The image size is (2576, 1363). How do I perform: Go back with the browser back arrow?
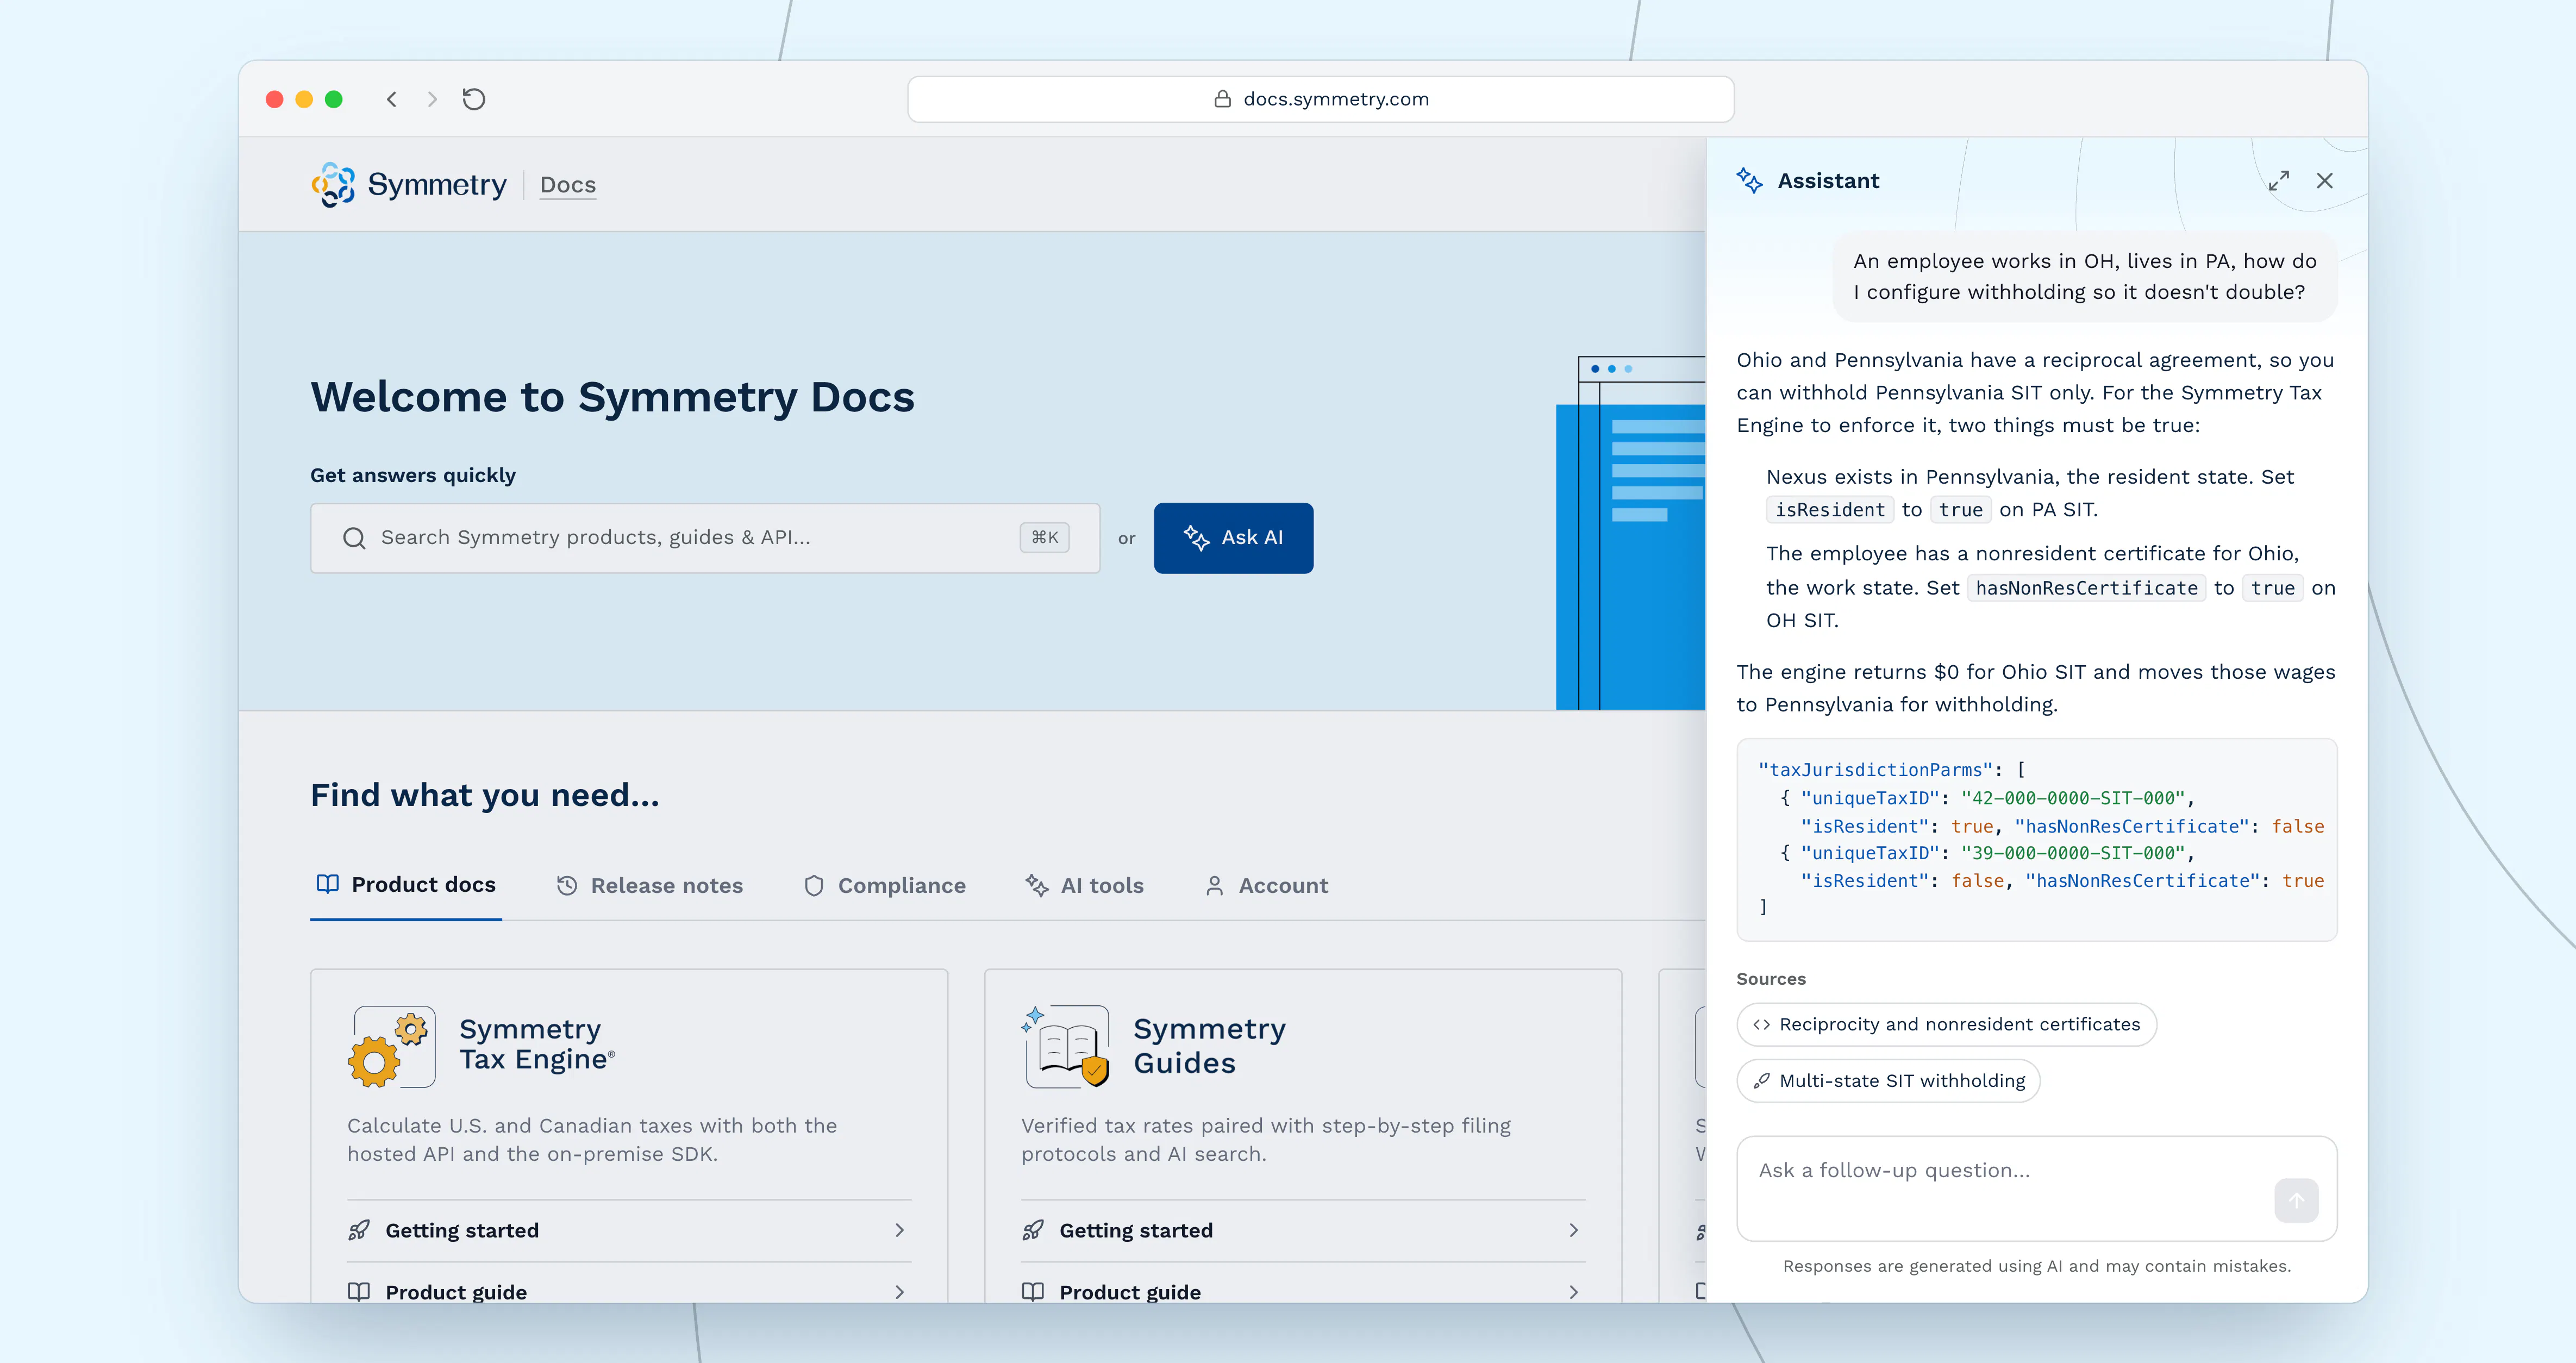click(x=392, y=99)
